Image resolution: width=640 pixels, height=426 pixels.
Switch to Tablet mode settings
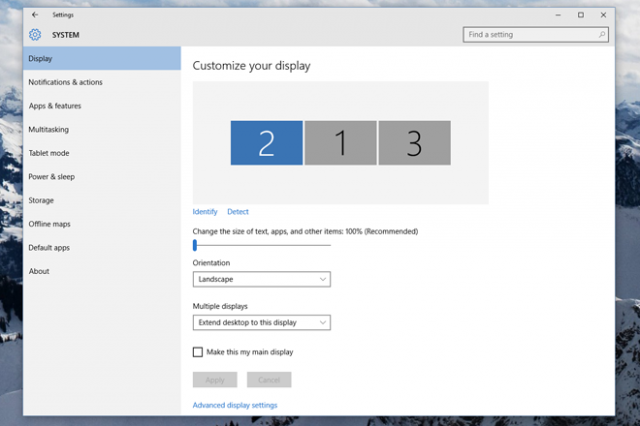[x=49, y=153]
